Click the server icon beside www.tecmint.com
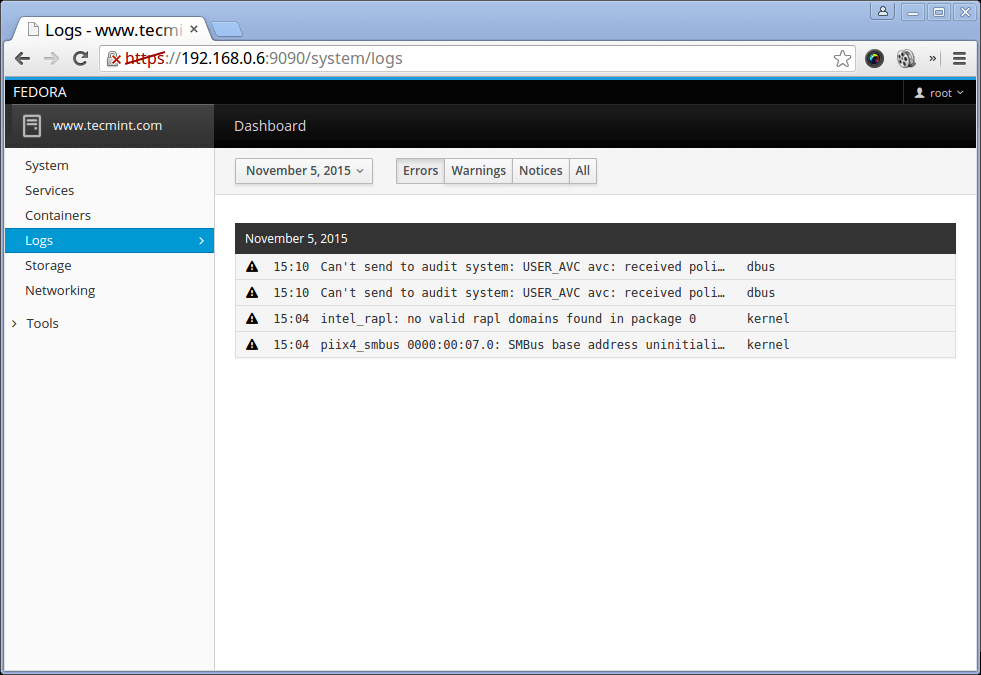The image size is (981, 675). tap(32, 126)
